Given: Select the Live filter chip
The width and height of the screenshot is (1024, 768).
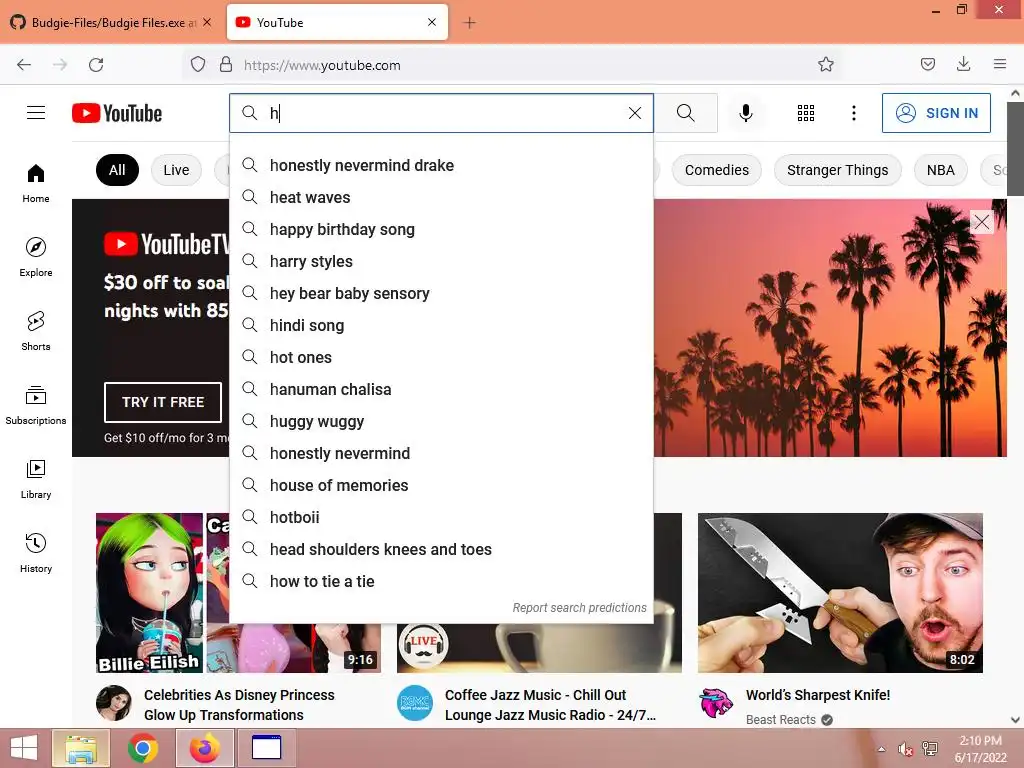Looking at the screenshot, I should pos(176,170).
